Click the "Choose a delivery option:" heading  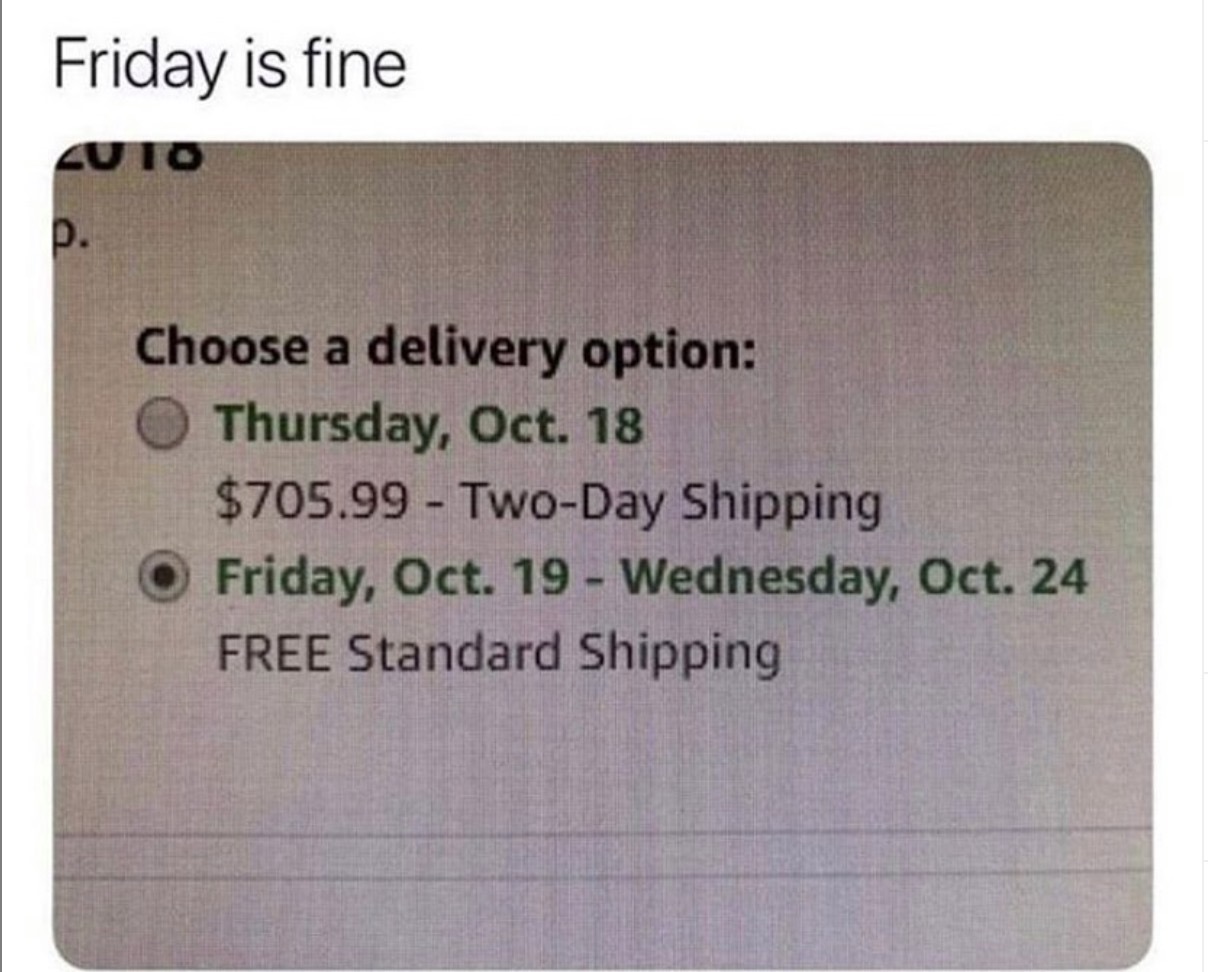point(446,348)
